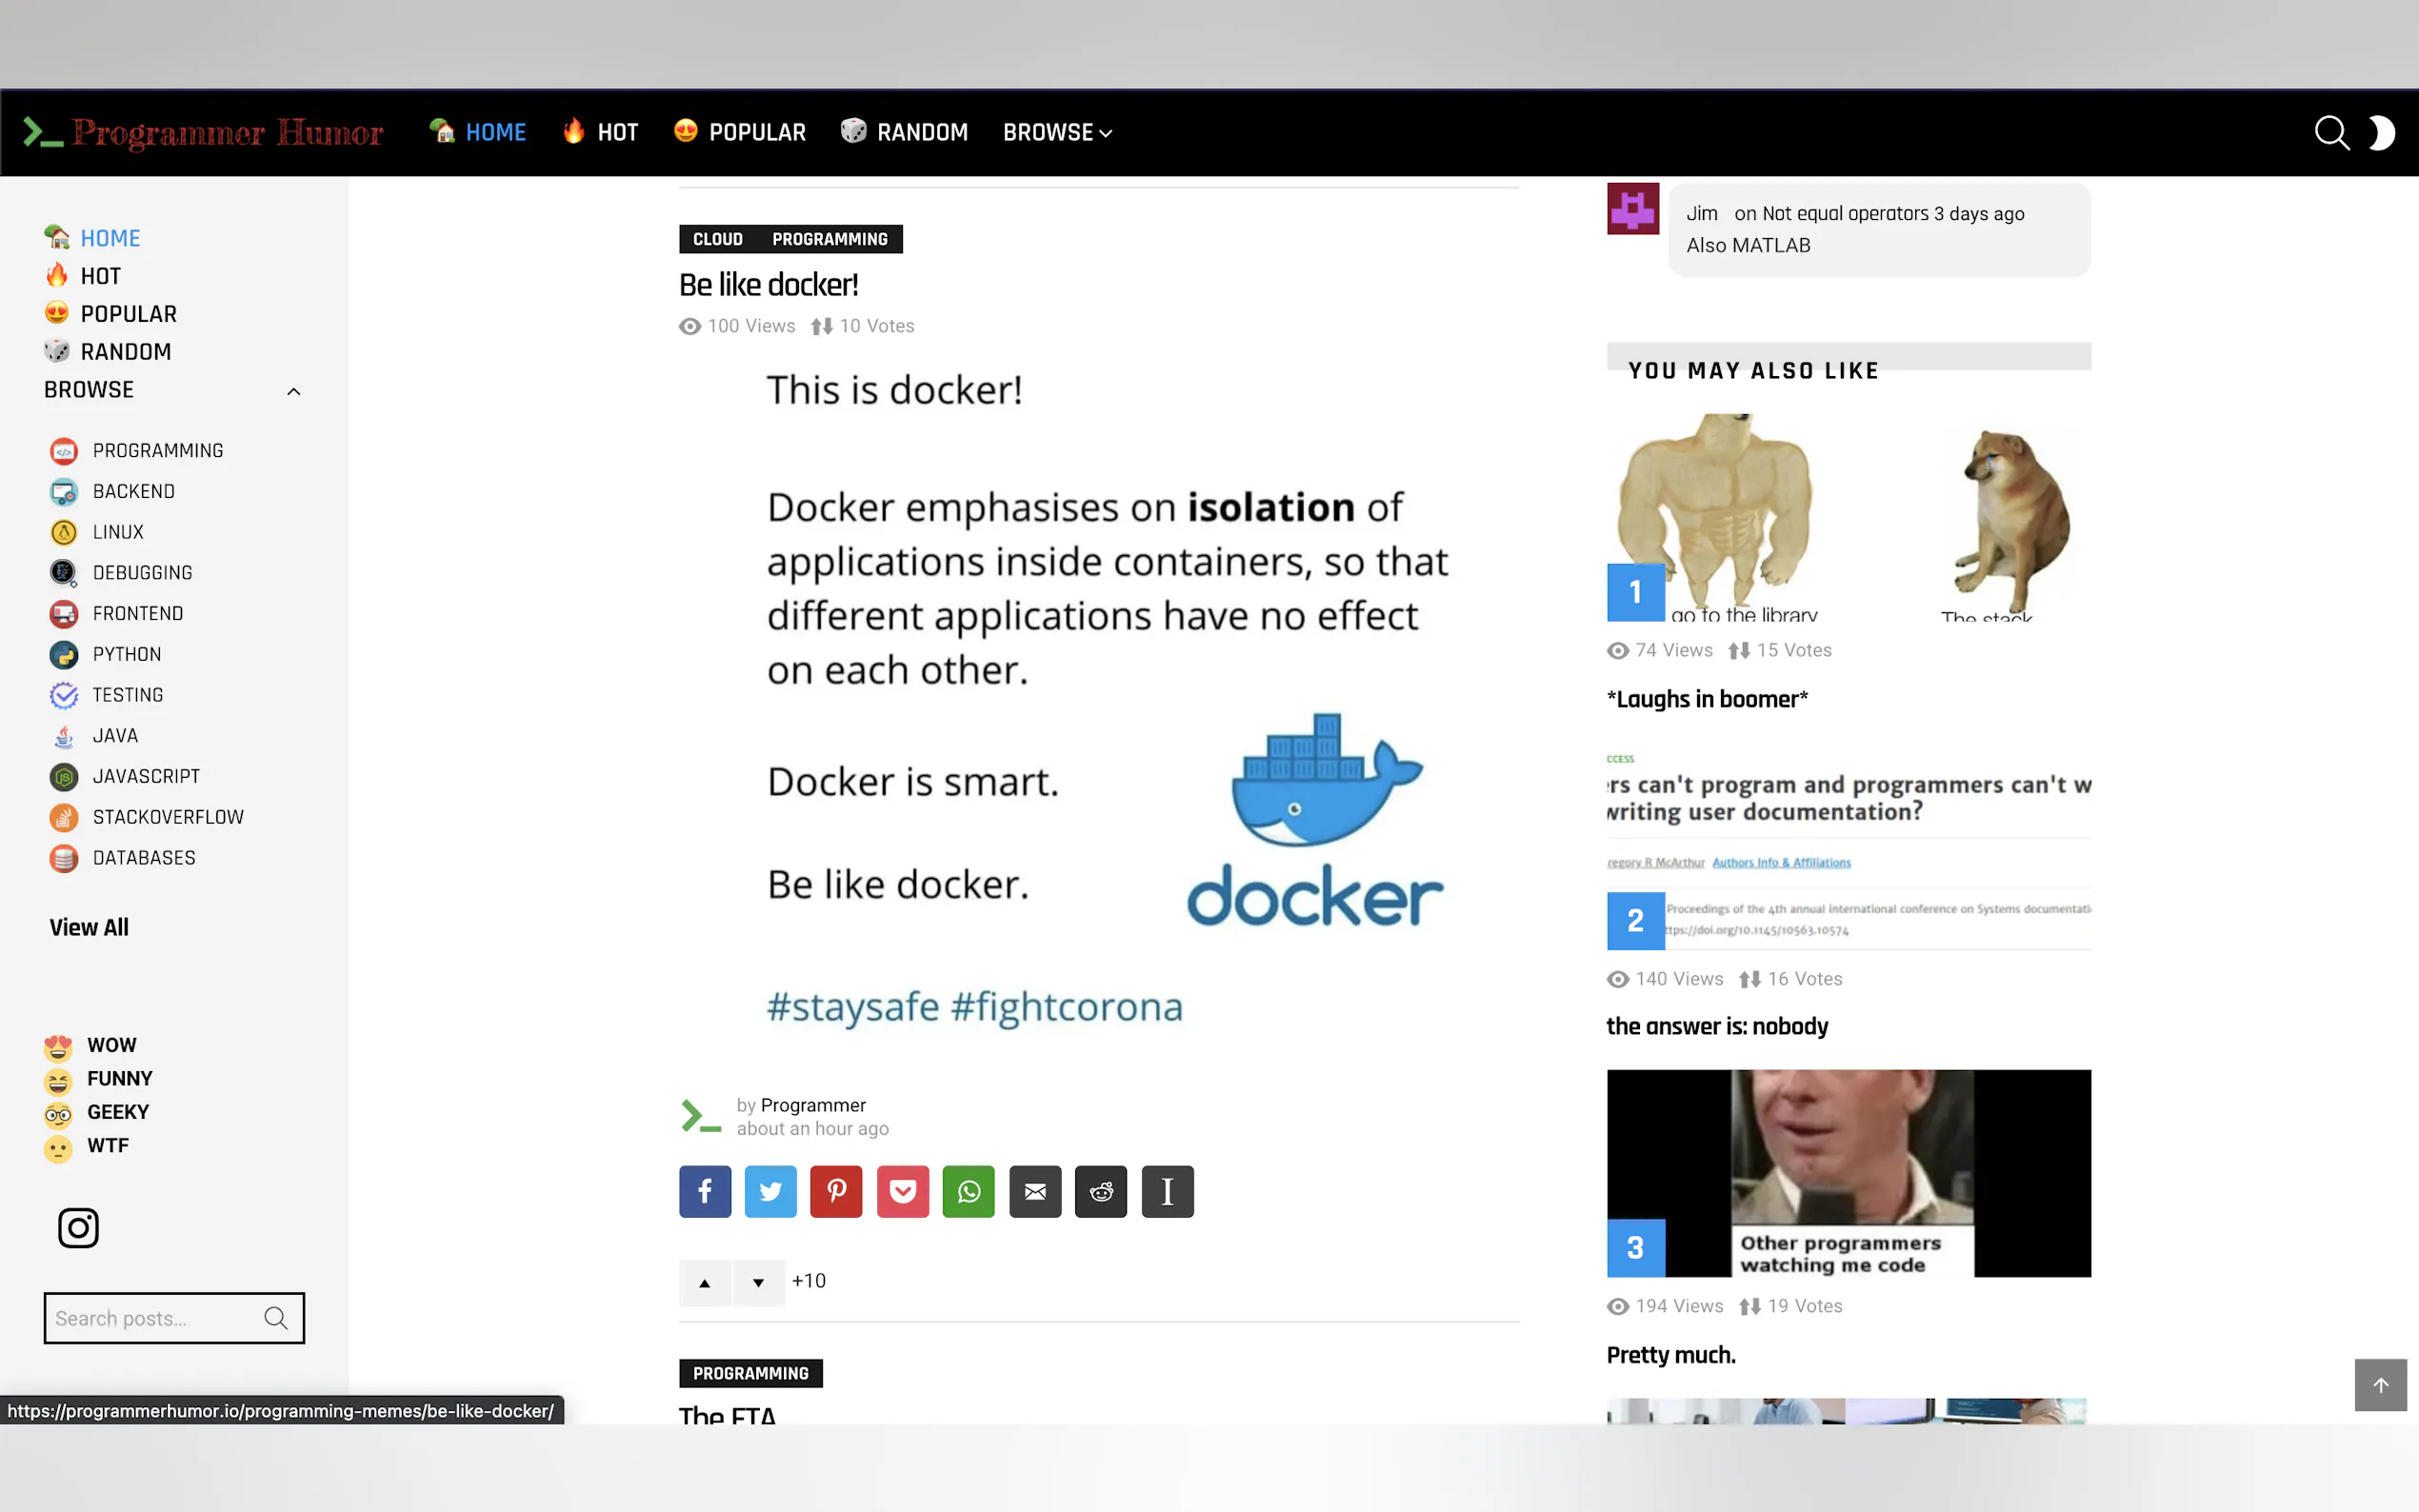Share post via WhatsApp icon
The width and height of the screenshot is (2419, 1512).
[968, 1191]
